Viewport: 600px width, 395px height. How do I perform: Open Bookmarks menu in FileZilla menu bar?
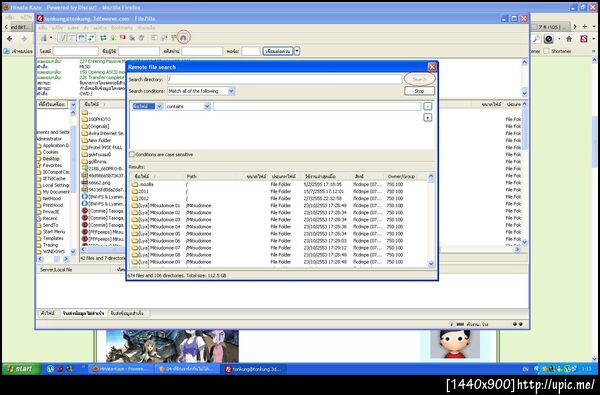pos(122,28)
